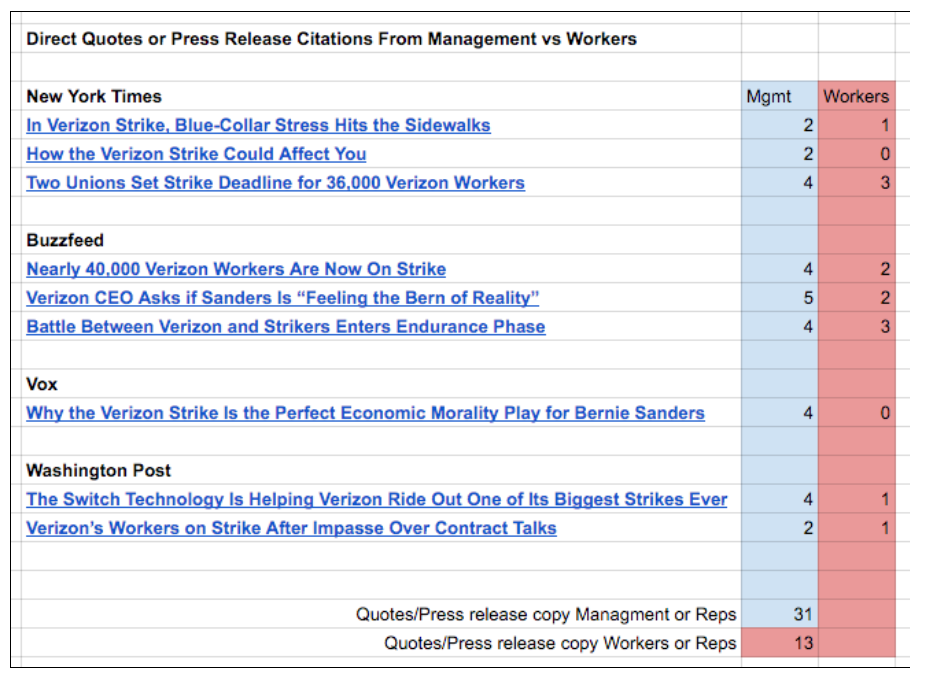Select Mgmt count for 'Switch Technology' row
The height and width of the screenshot is (689, 929).
(780, 499)
